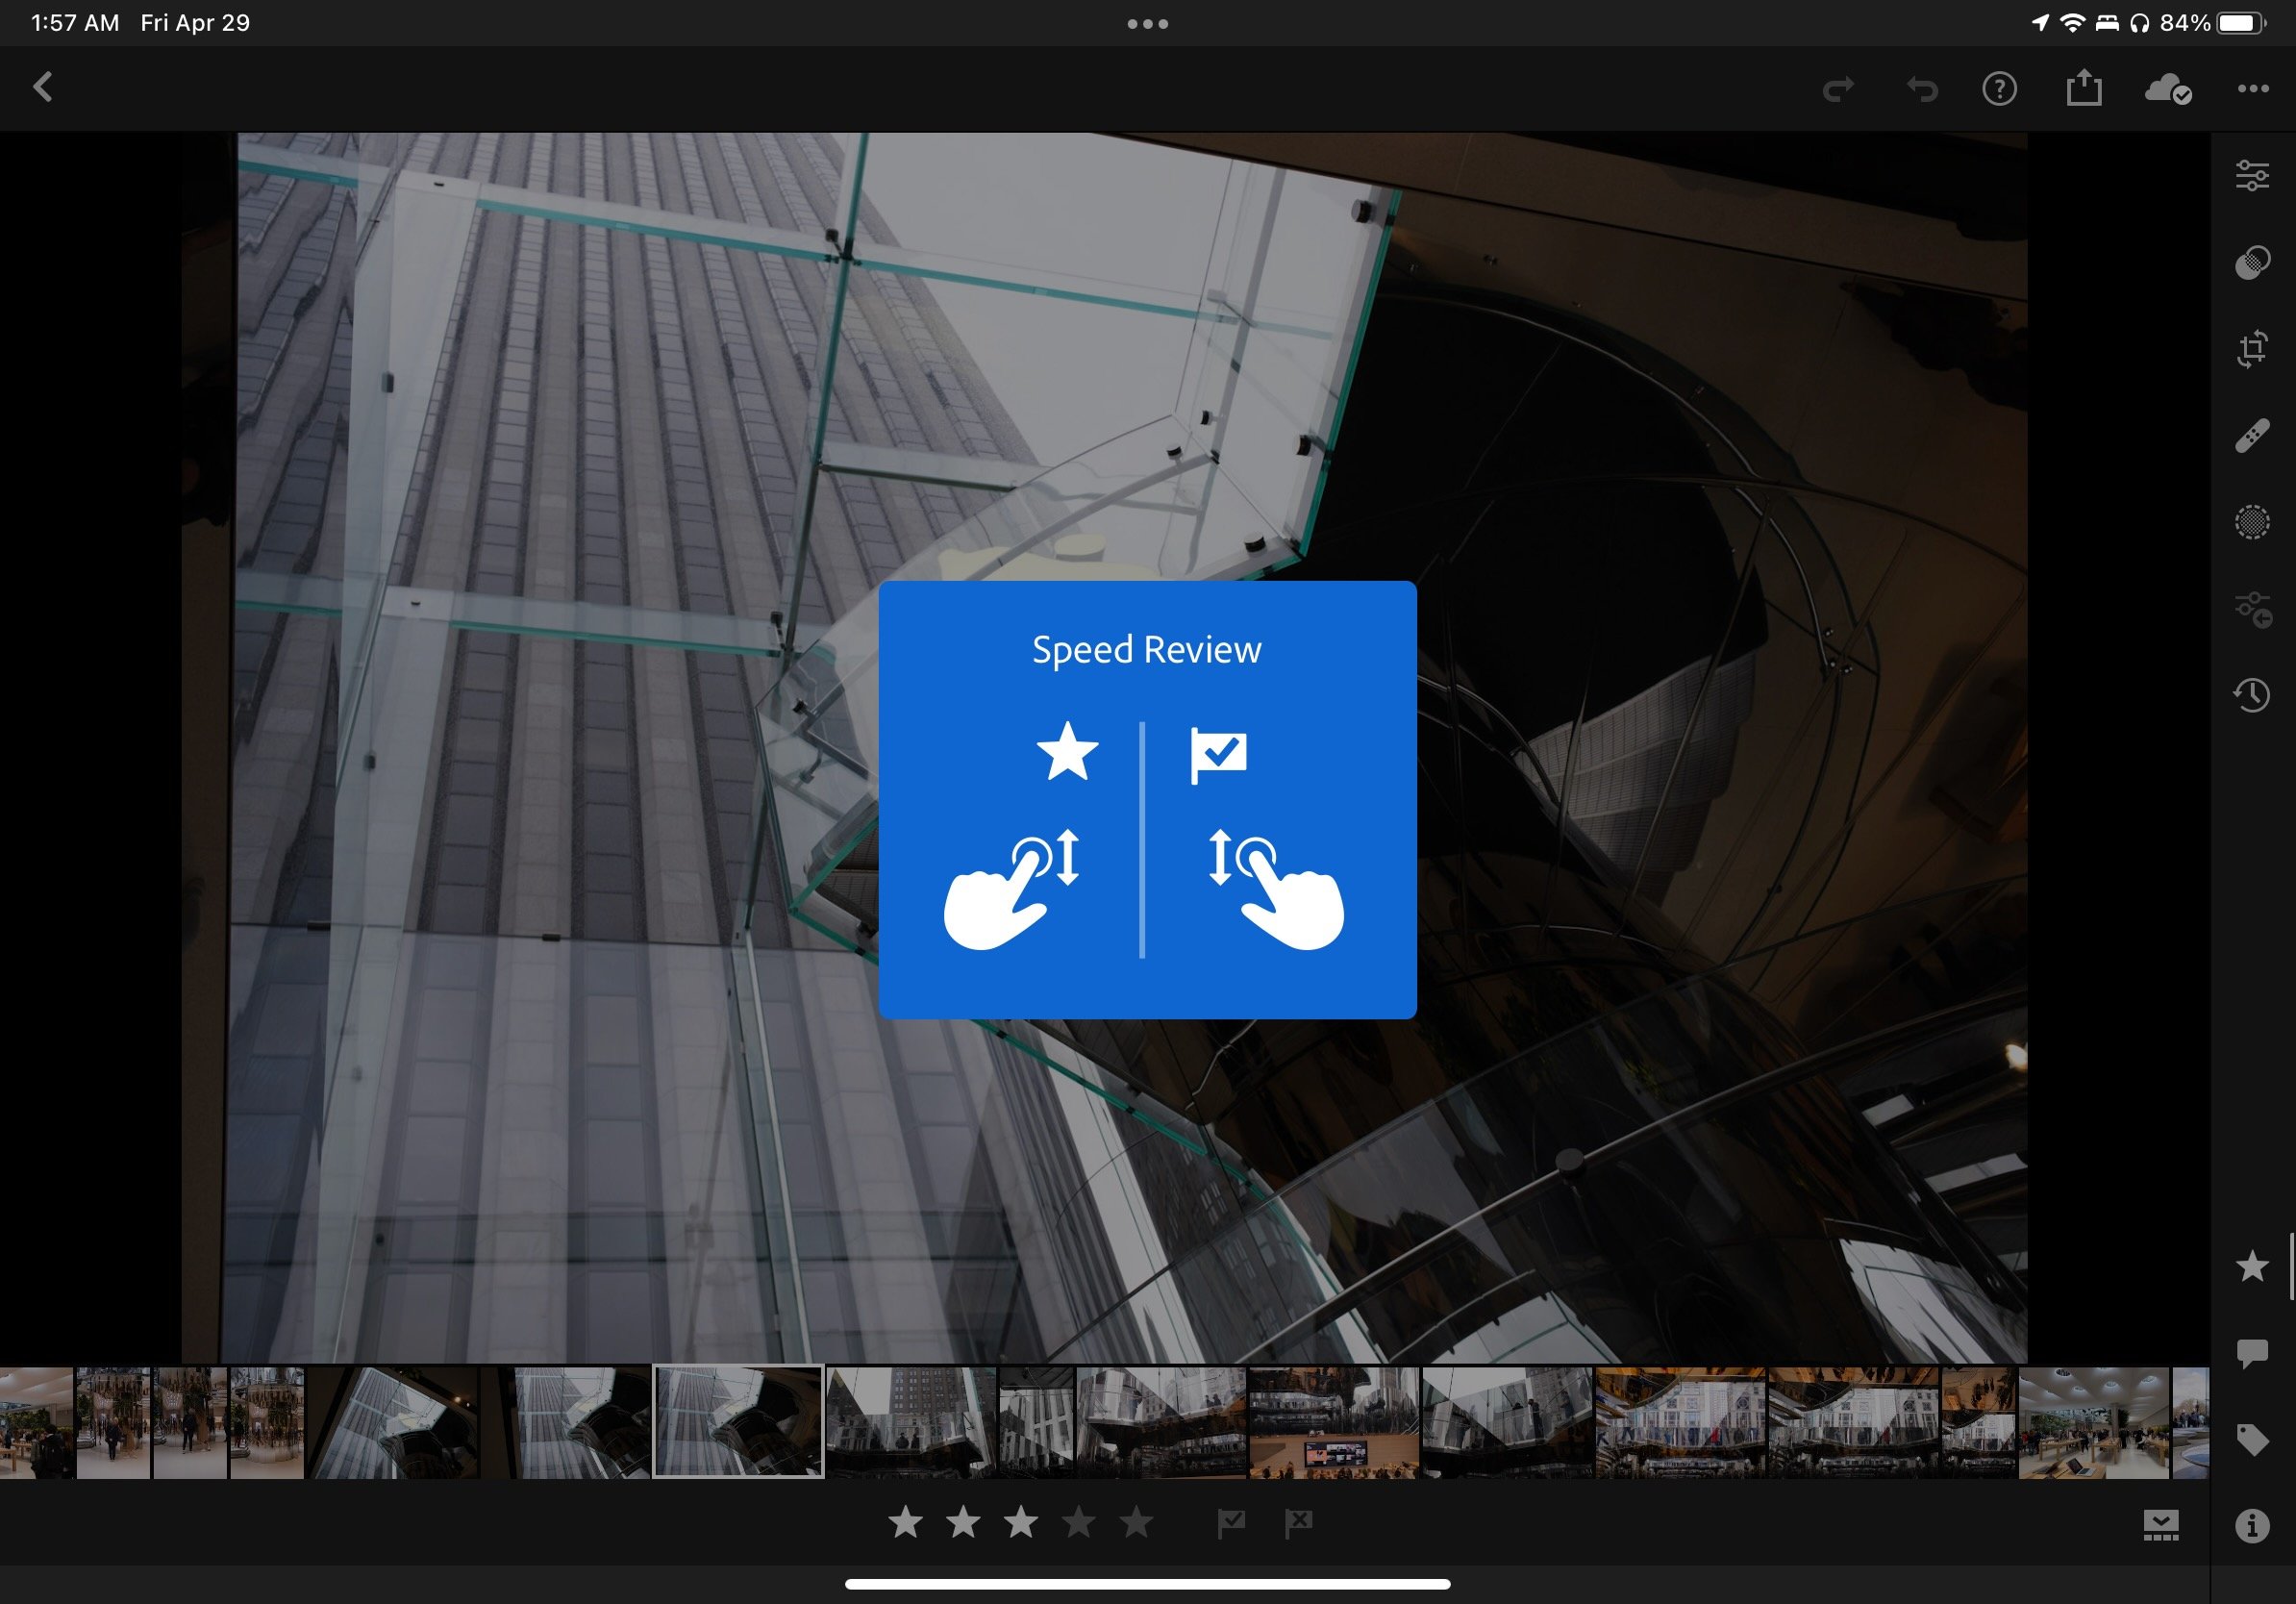This screenshot has height=1604, width=2296.
Task: Toggle the filmstrip visibility icon
Action: pos(2161,1525)
